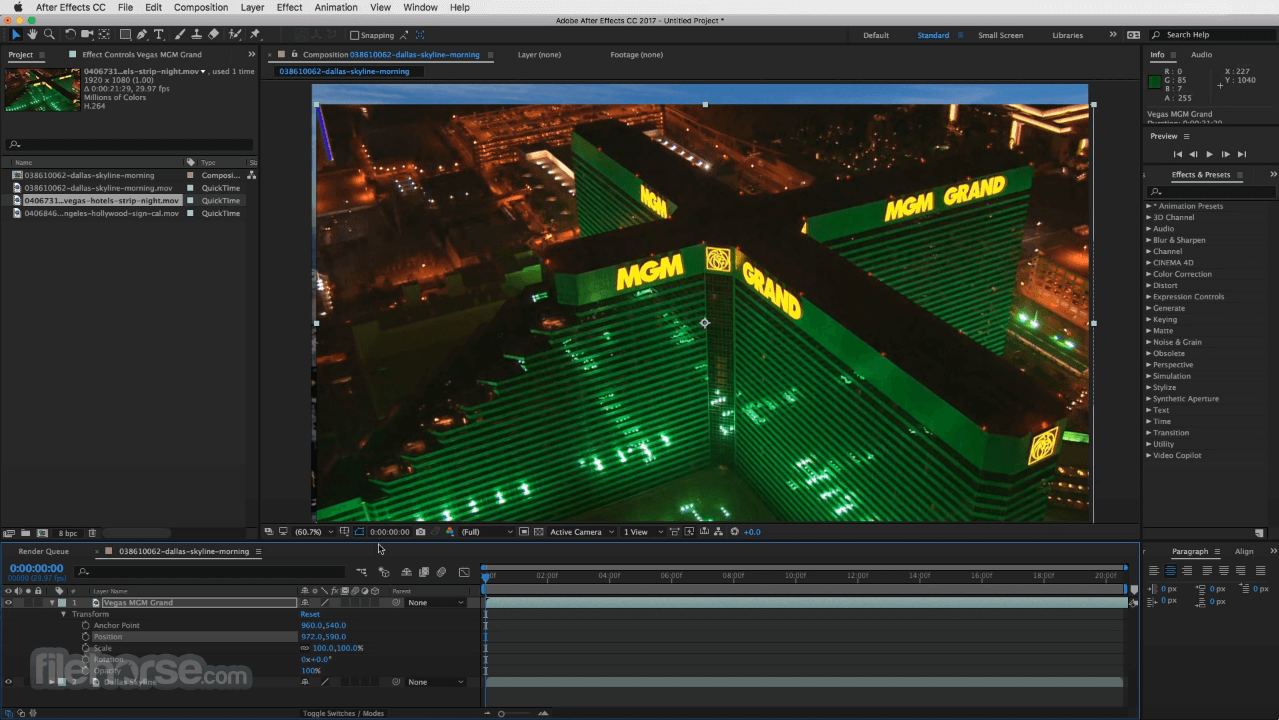Select the Clone Stamp tool
The height and width of the screenshot is (720, 1279).
[196, 35]
